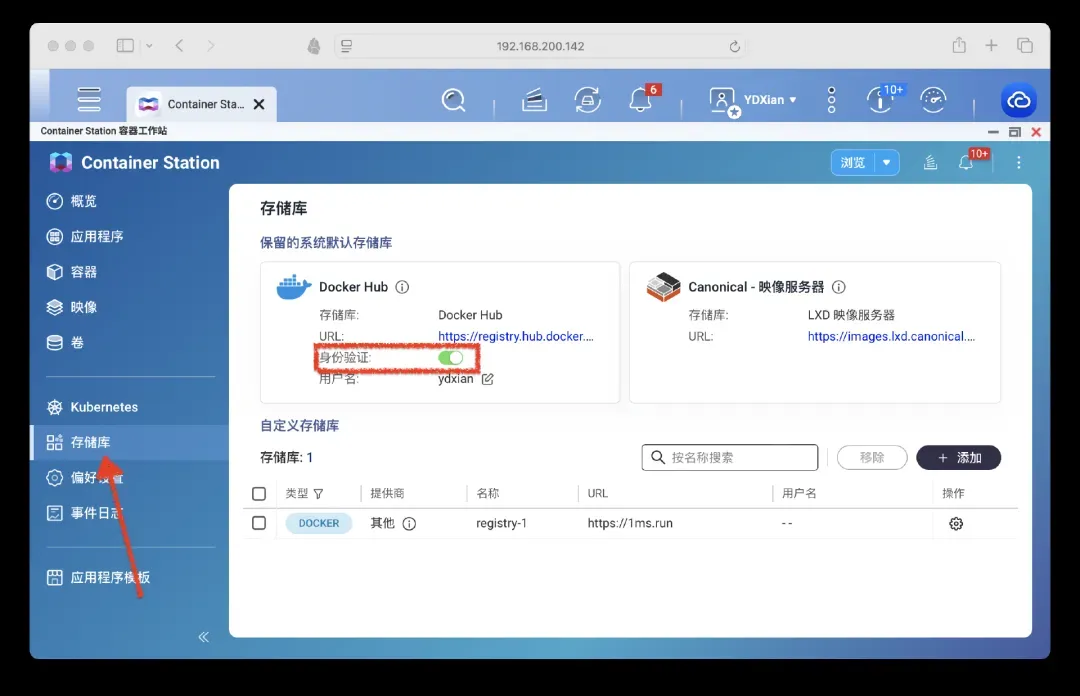Image resolution: width=1080 pixels, height=696 pixels.
Task: Click the QTS search magnifier icon
Action: tap(454, 100)
